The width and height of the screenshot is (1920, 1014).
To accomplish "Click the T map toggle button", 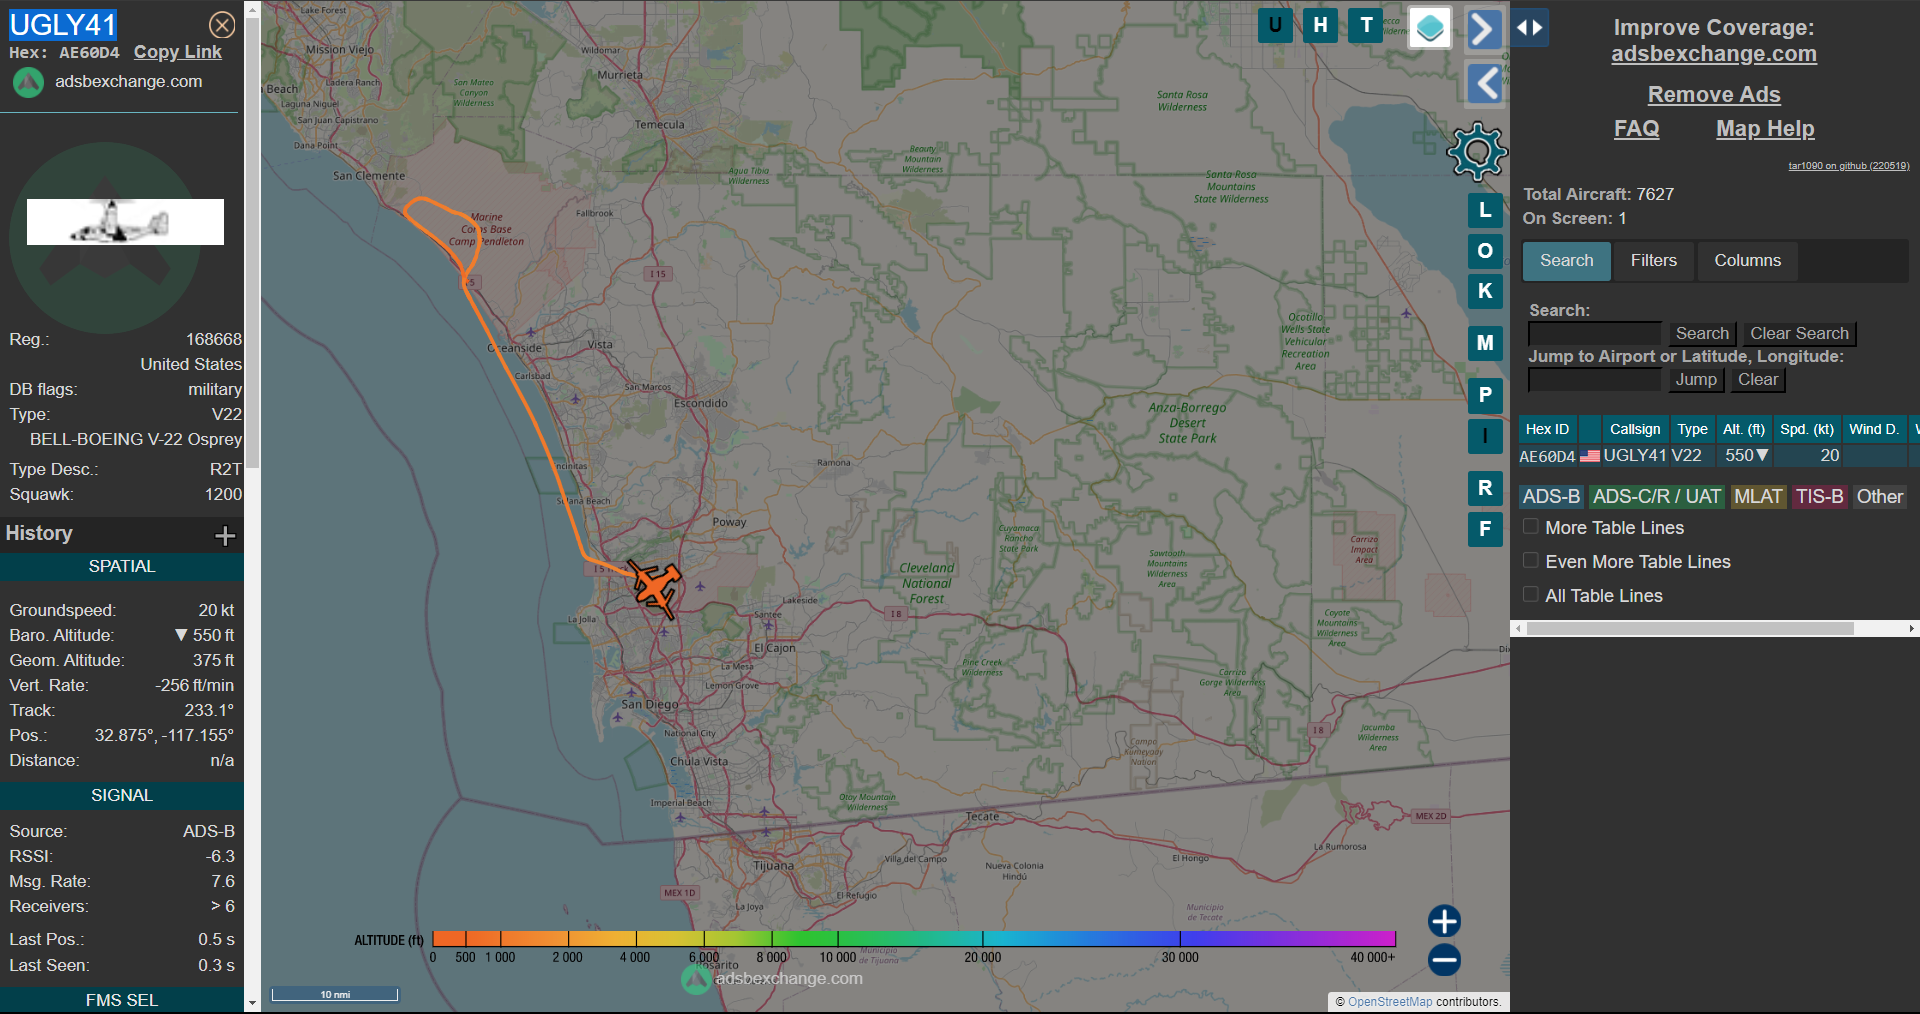I will (x=1366, y=25).
